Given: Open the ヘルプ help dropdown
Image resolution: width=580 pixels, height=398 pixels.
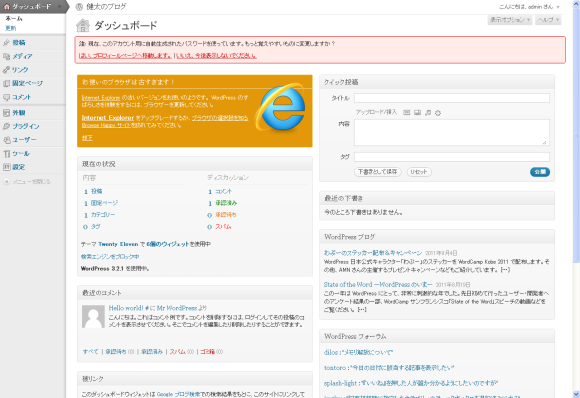Looking at the screenshot, I should point(548,20).
